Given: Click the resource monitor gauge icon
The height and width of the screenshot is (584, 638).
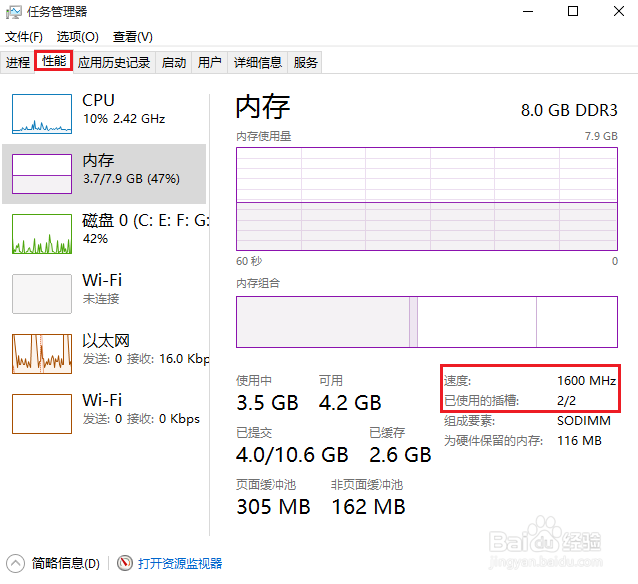Looking at the screenshot, I should [x=125, y=564].
